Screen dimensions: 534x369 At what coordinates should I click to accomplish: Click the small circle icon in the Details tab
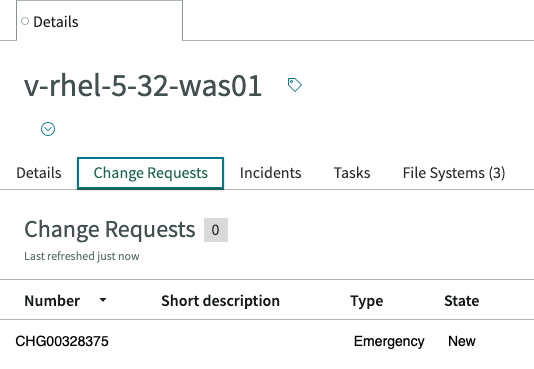(25, 21)
